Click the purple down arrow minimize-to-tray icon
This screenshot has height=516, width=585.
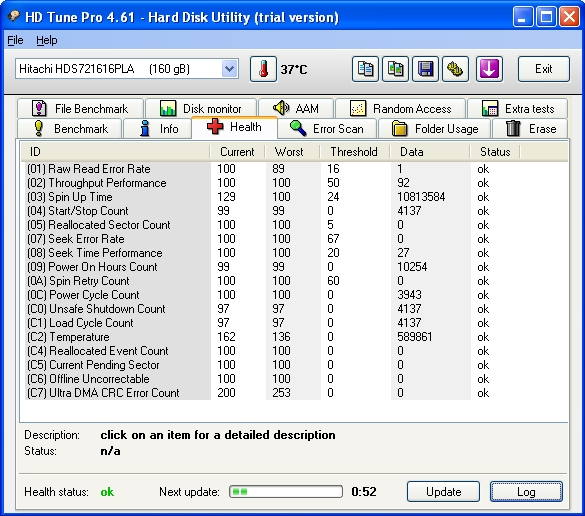point(489,69)
